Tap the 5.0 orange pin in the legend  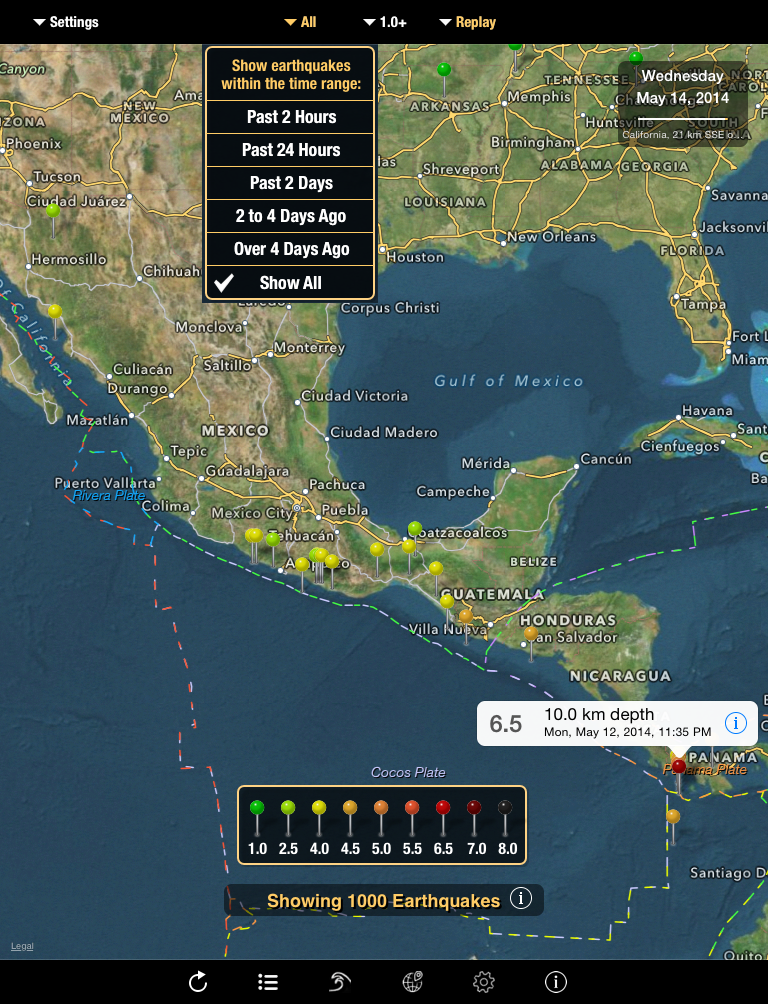pyautogui.click(x=381, y=807)
